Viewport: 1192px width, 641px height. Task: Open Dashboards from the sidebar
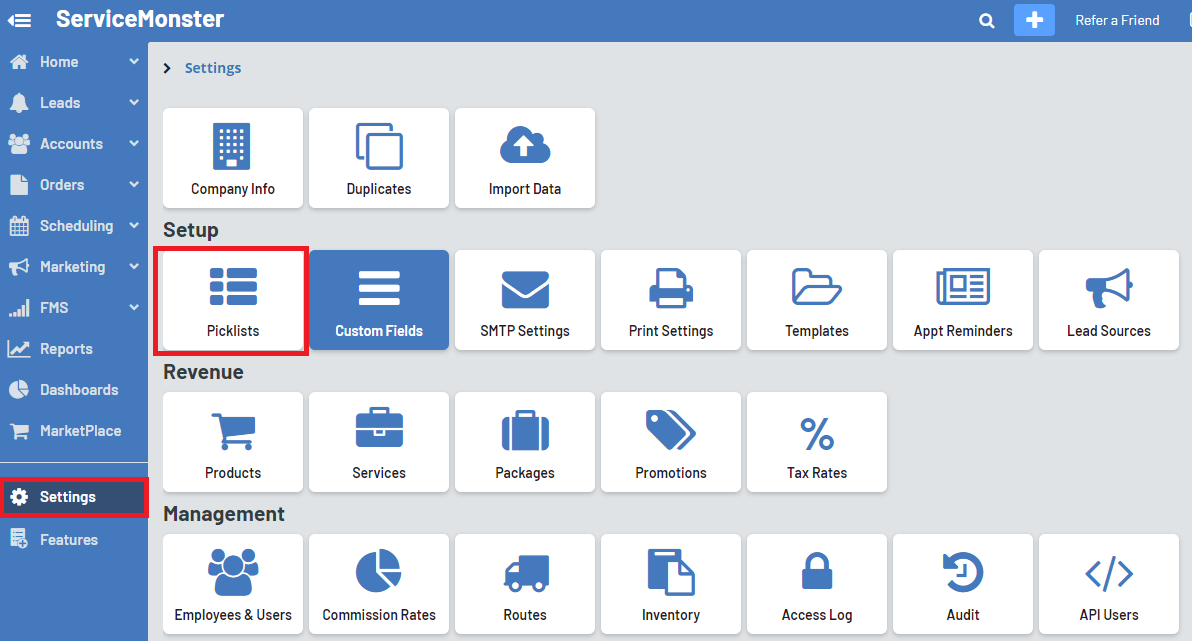(x=78, y=390)
